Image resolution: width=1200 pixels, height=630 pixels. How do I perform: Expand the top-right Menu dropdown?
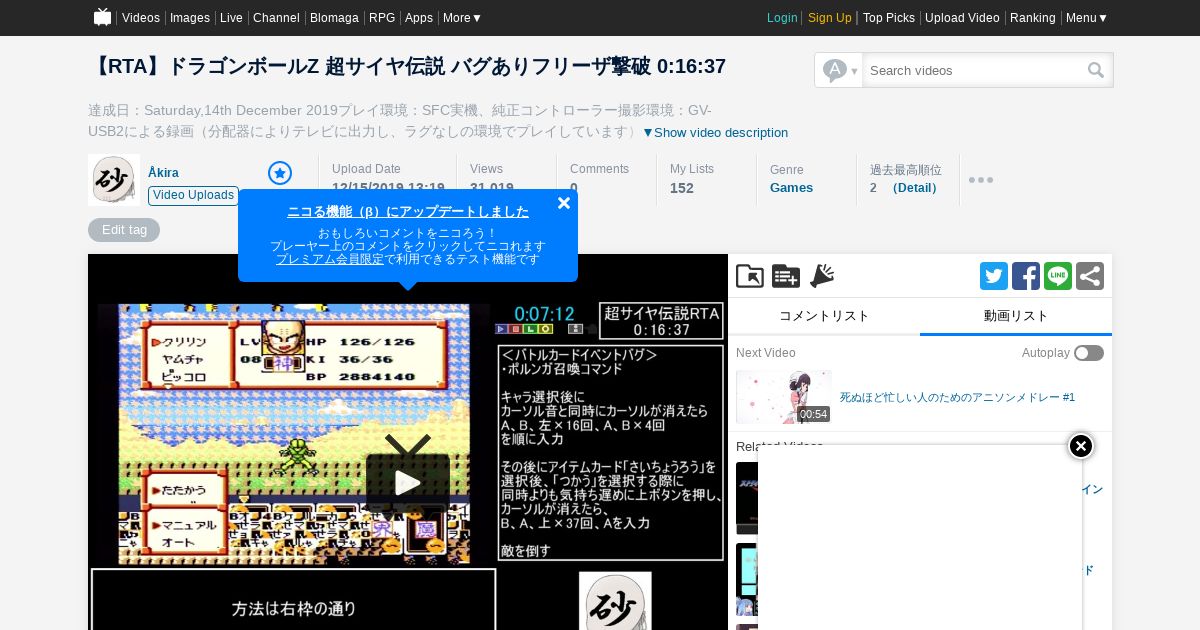(x=1087, y=18)
